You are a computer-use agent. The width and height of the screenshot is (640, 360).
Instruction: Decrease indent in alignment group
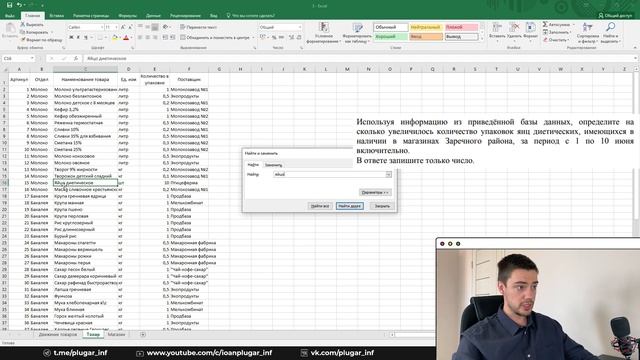(165, 38)
